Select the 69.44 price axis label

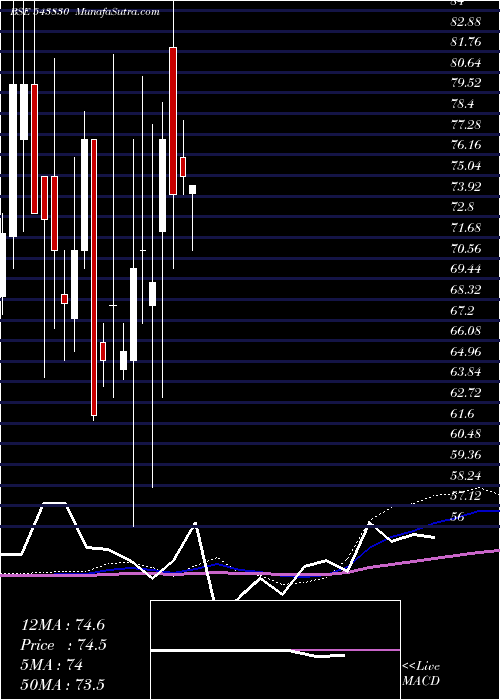[466, 269]
